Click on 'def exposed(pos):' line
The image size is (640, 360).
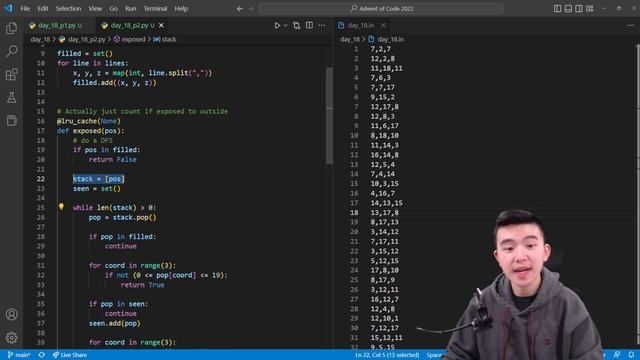coord(90,131)
